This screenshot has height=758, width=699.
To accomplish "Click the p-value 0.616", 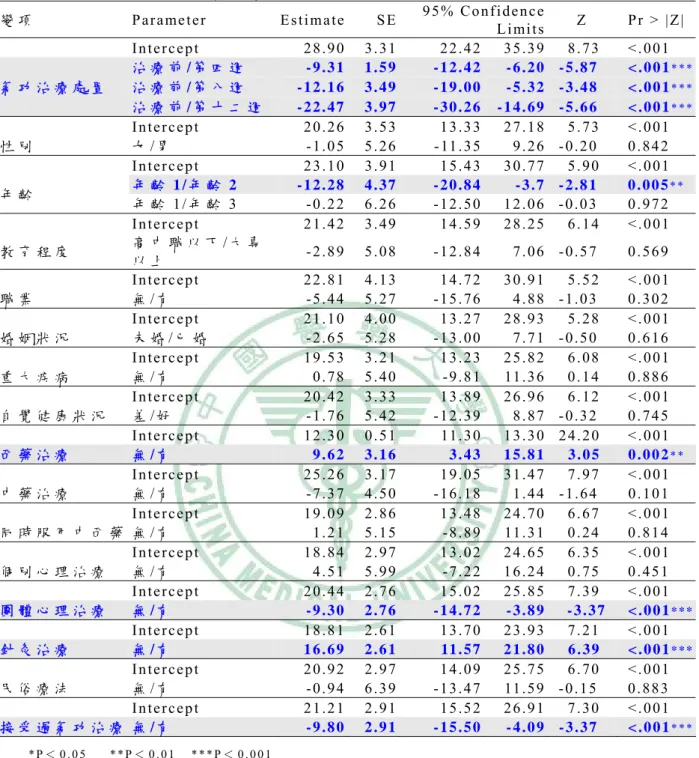I will (x=648, y=338).
